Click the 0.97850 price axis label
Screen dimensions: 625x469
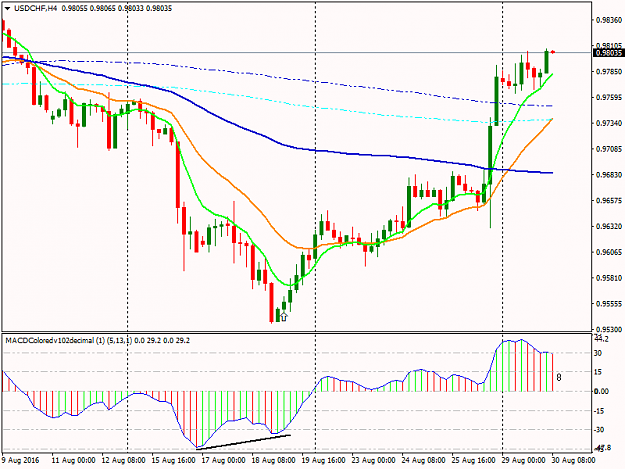point(609,71)
